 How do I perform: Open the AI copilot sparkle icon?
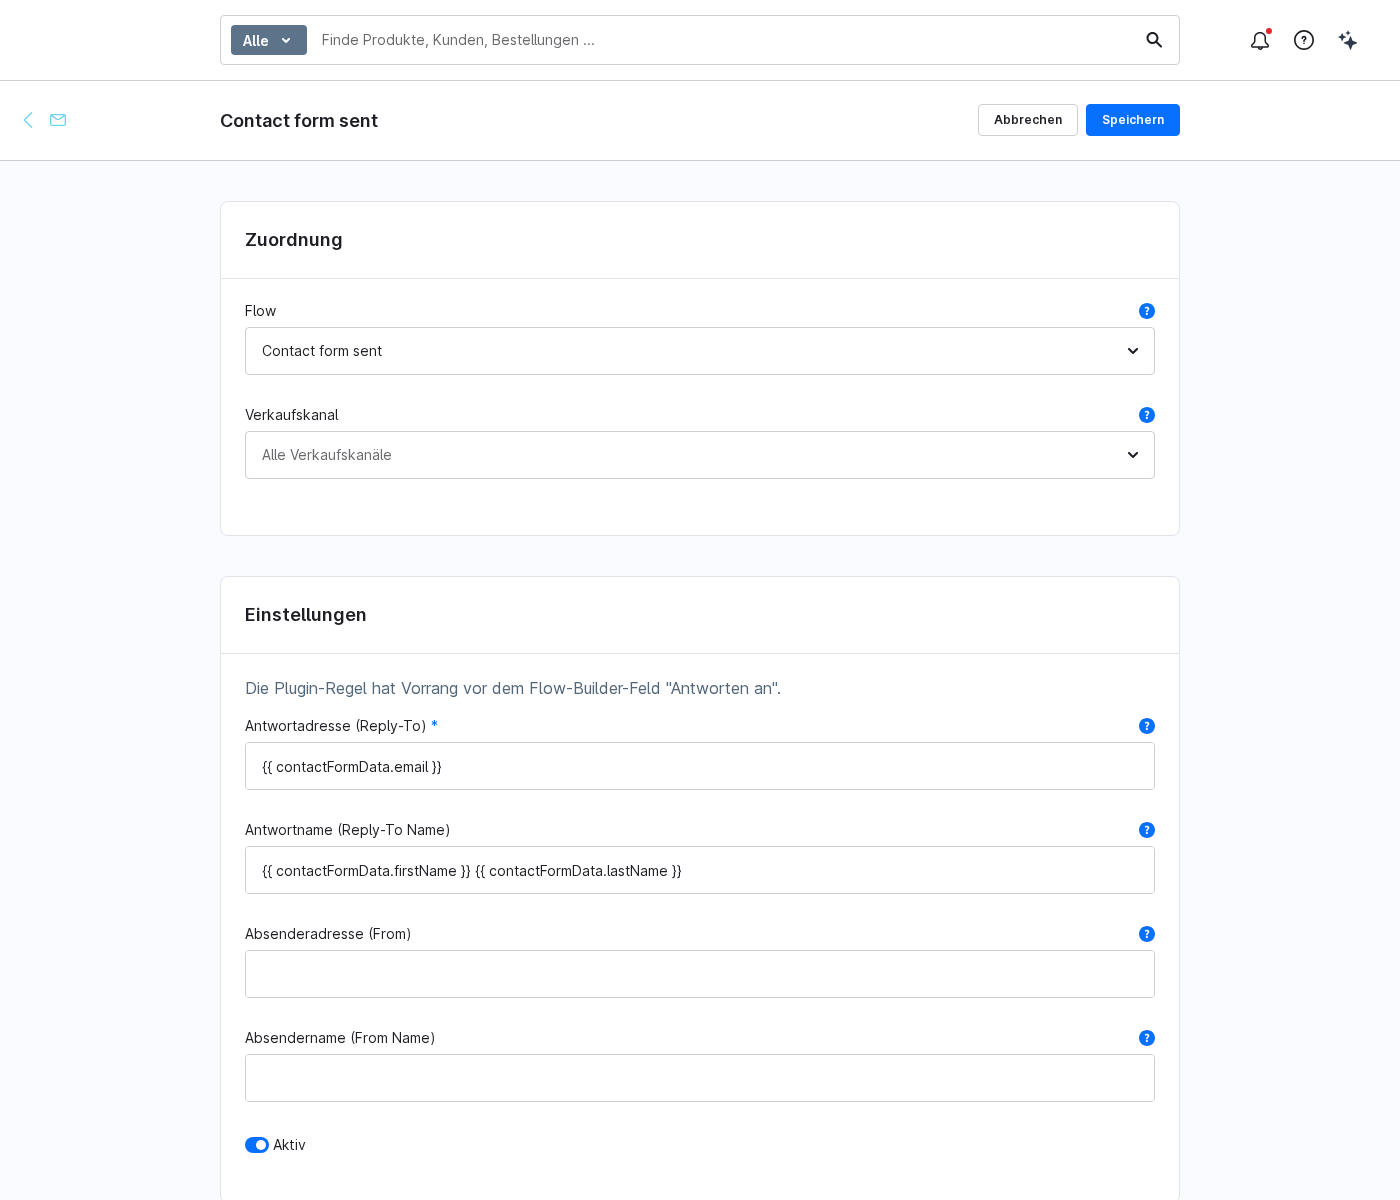(x=1348, y=40)
